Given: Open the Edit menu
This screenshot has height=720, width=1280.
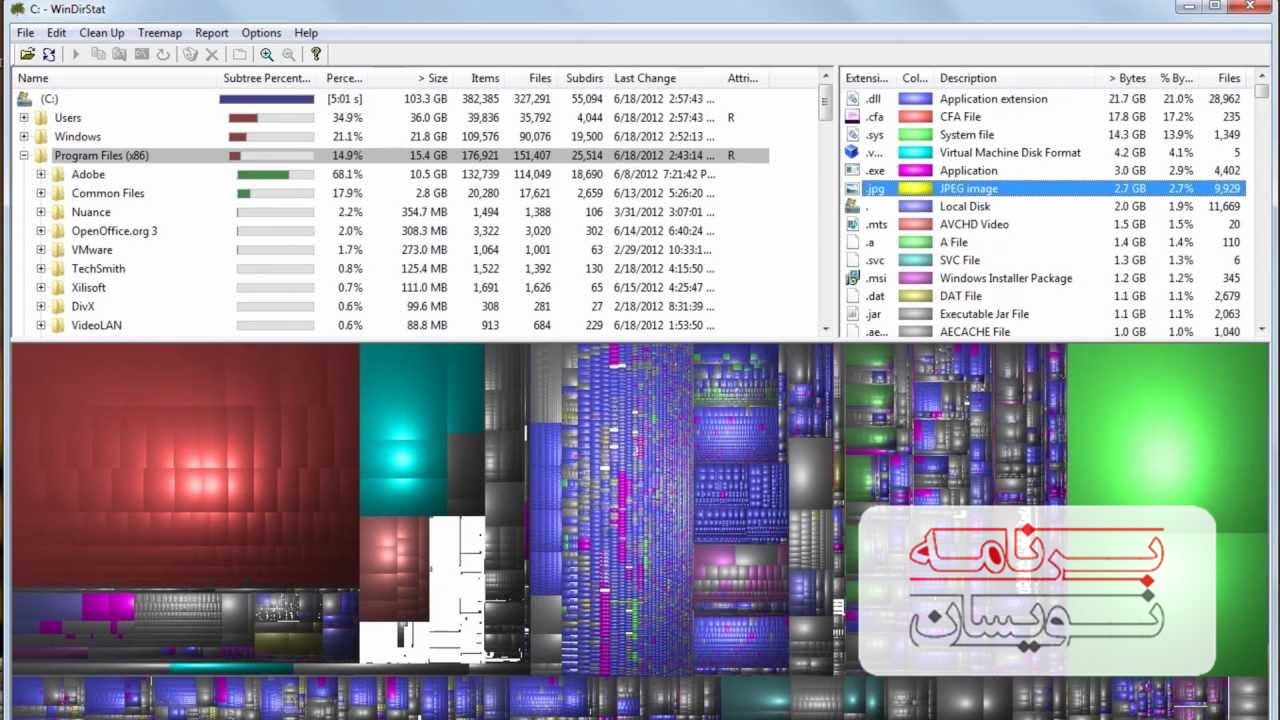Looking at the screenshot, I should pos(56,33).
